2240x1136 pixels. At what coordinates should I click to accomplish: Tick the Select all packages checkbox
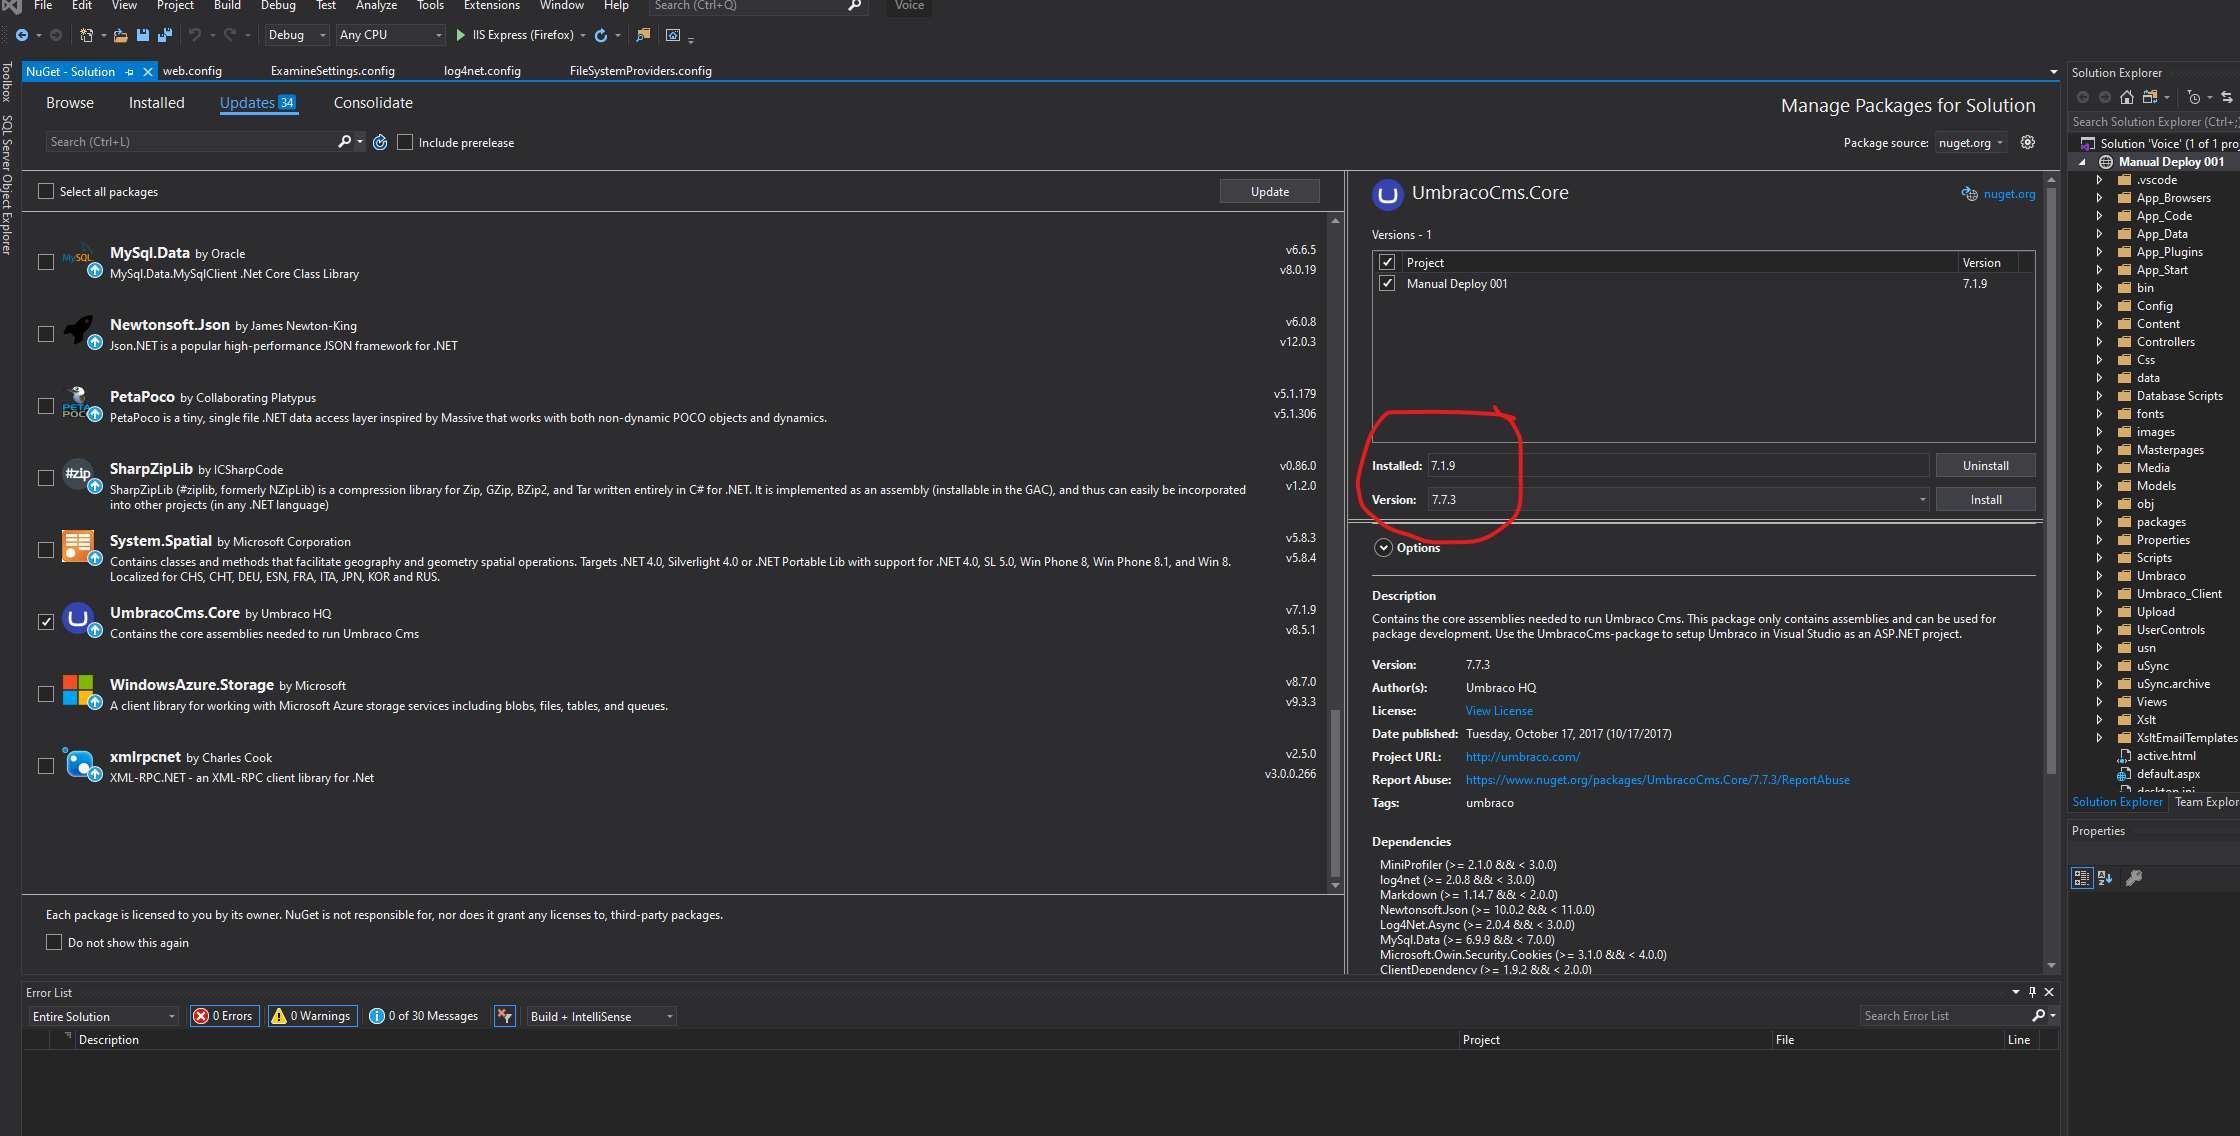(x=46, y=191)
